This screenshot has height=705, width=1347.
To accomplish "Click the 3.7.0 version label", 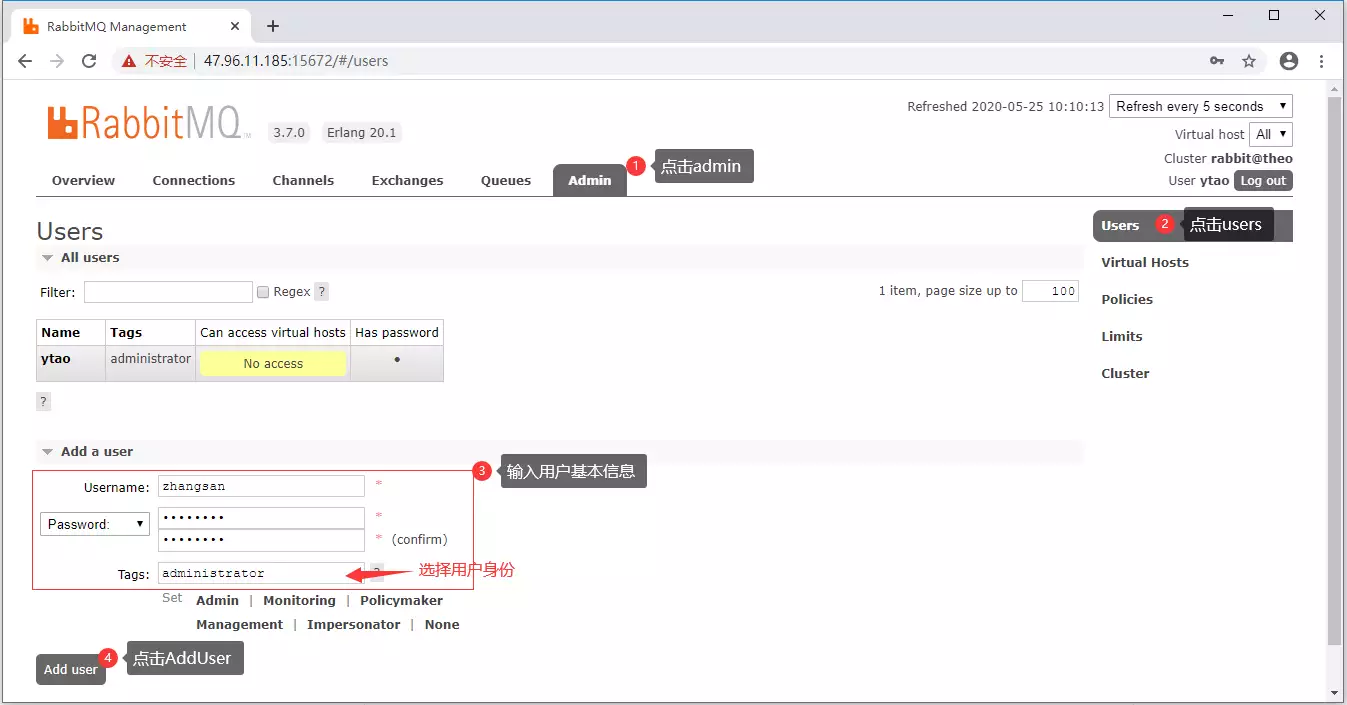I will (x=289, y=132).
